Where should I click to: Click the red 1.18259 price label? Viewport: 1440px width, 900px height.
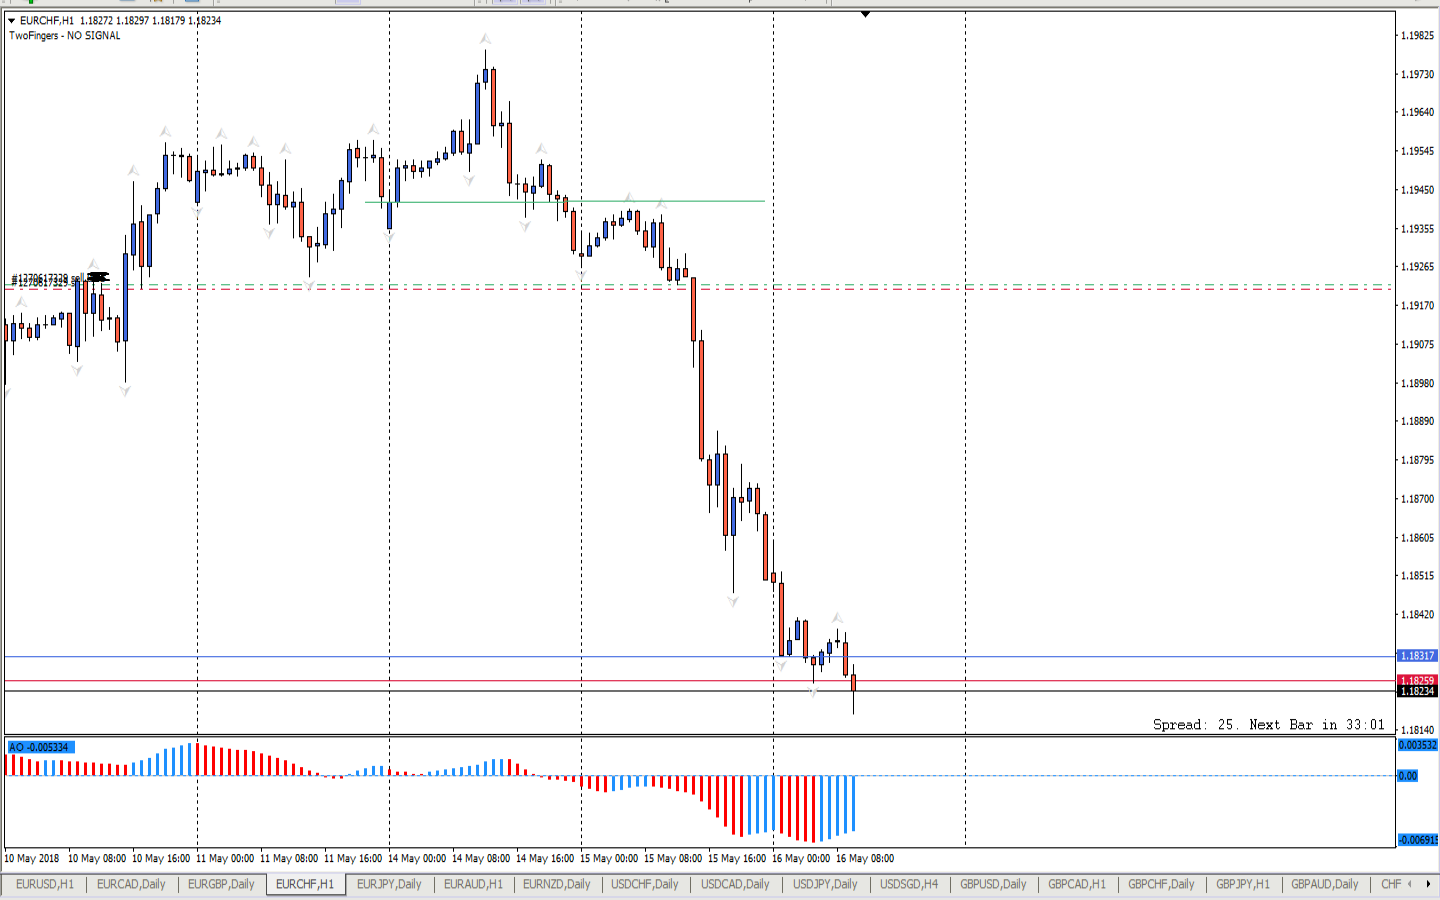coord(1417,680)
